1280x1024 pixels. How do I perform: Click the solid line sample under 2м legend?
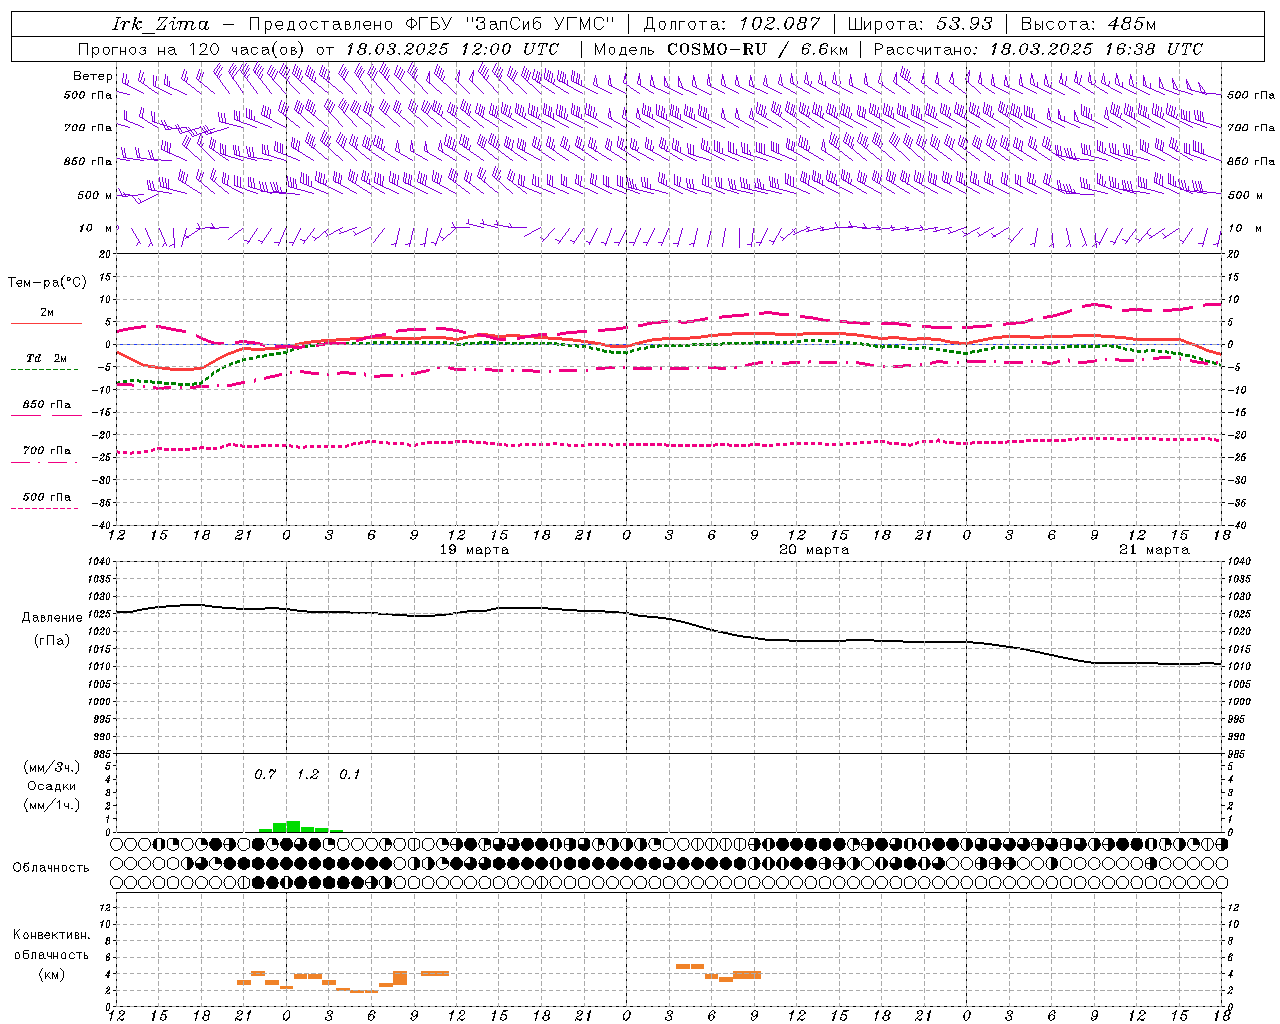pos(46,324)
